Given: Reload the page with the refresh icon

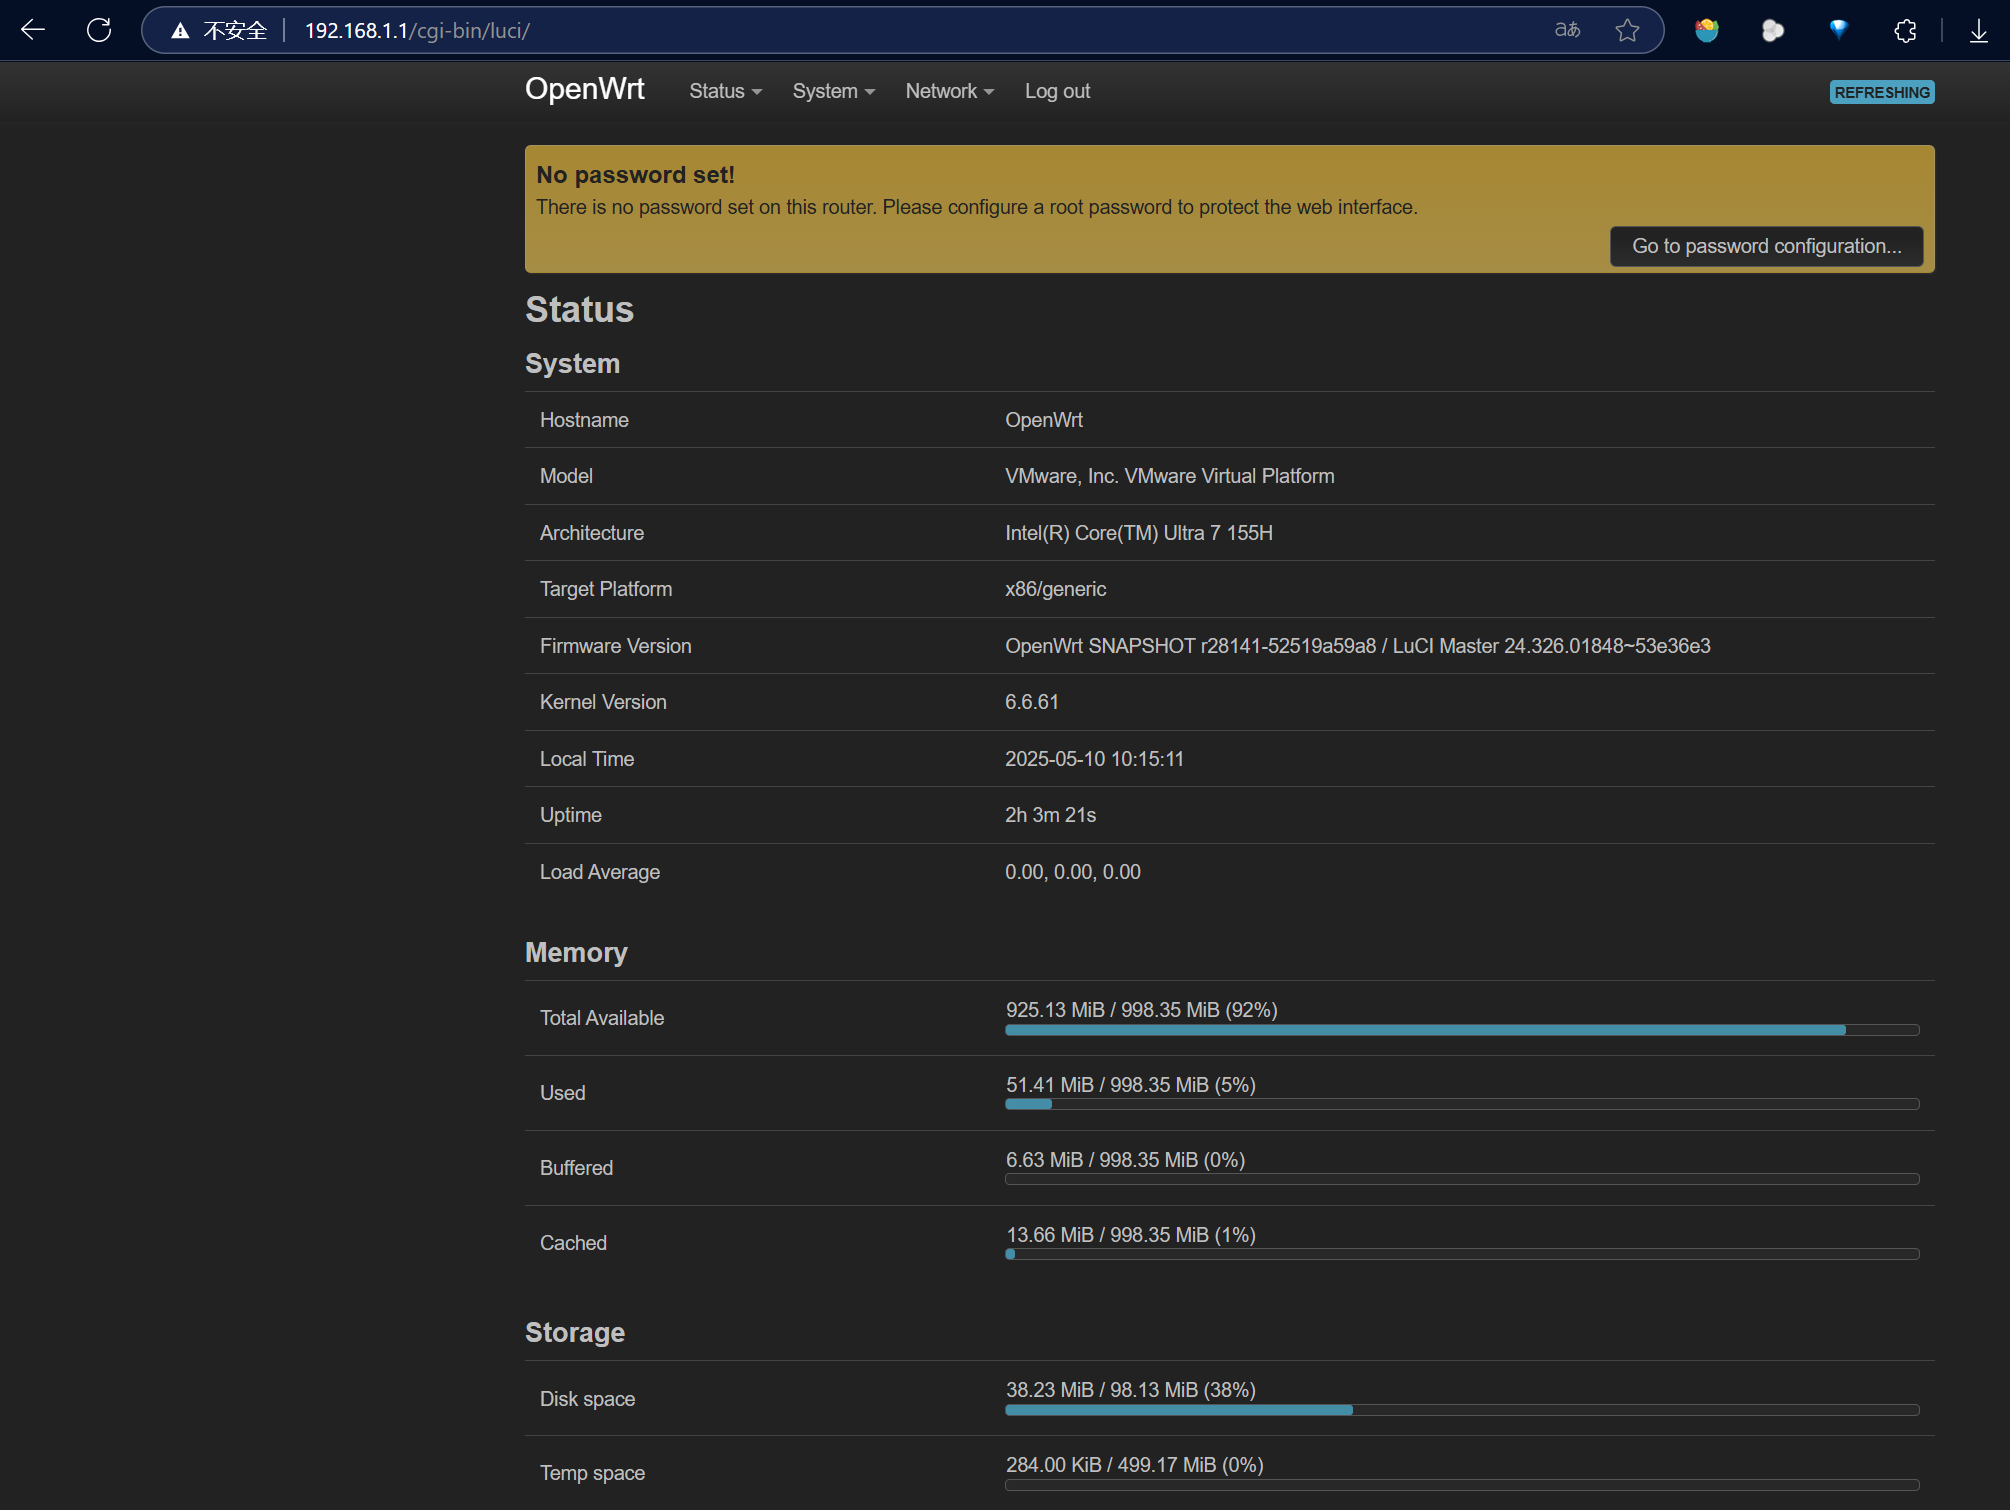Looking at the screenshot, I should (x=99, y=30).
